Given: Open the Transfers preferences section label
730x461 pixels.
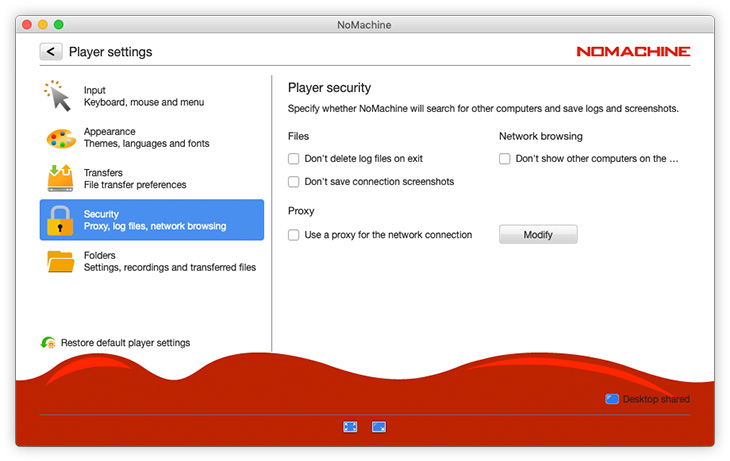Looking at the screenshot, I should click(x=103, y=172).
